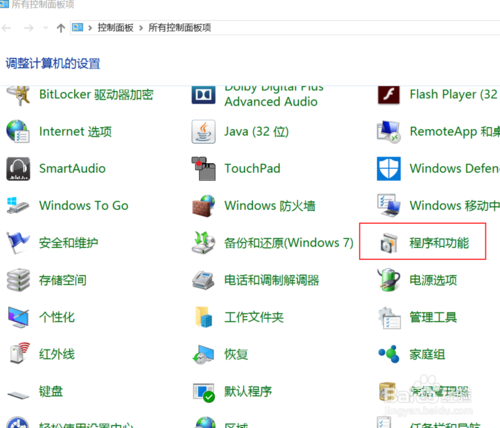Go forward with the Forward arrow
Screen dimensions: 500x428
pyautogui.click(x=29, y=28)
